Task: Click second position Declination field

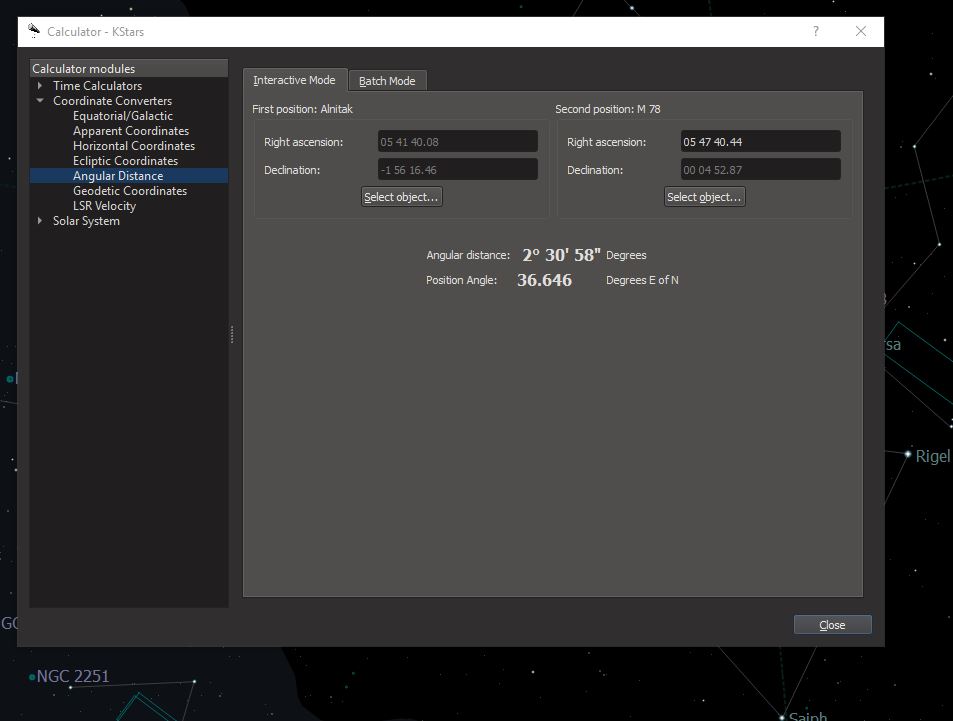Action: tap(760, 170)
